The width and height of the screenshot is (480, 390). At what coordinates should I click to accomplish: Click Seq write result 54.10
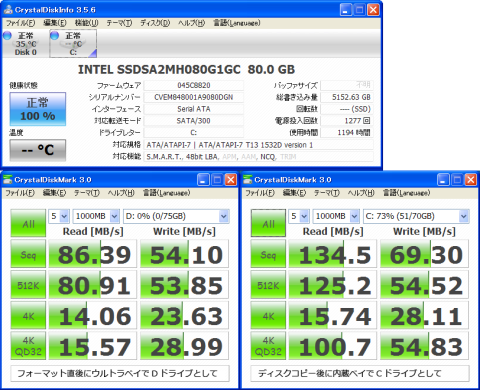point(184,254)
